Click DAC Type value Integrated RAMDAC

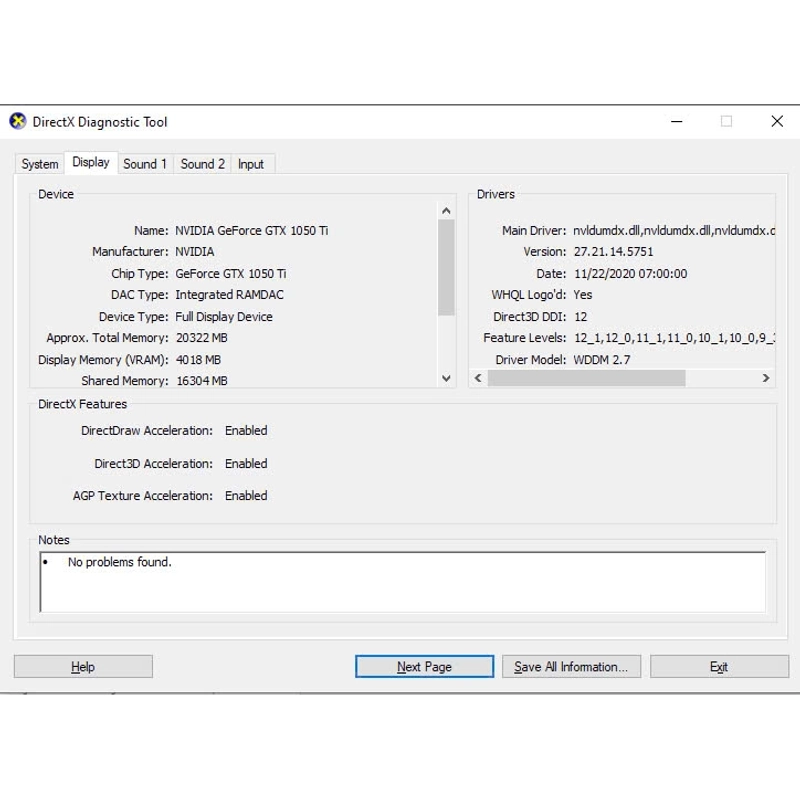tap(230, 295)
